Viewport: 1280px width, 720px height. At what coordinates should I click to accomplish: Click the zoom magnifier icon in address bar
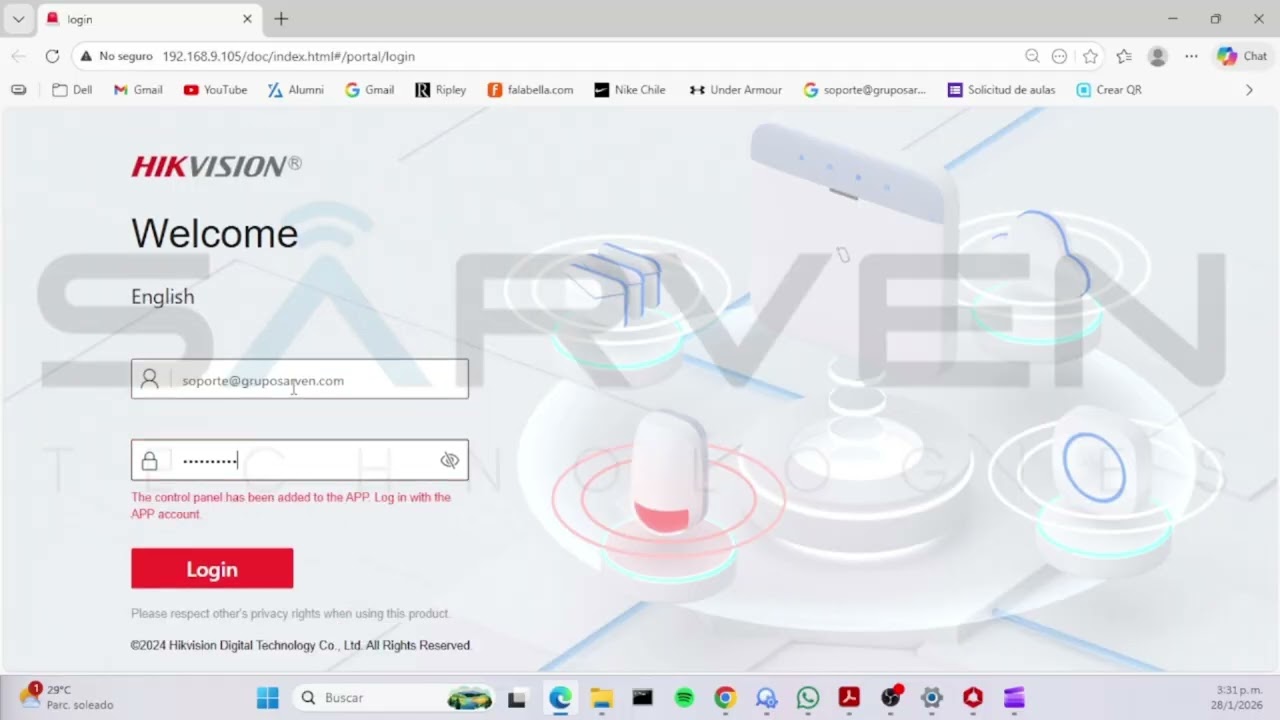[1032, 56]
